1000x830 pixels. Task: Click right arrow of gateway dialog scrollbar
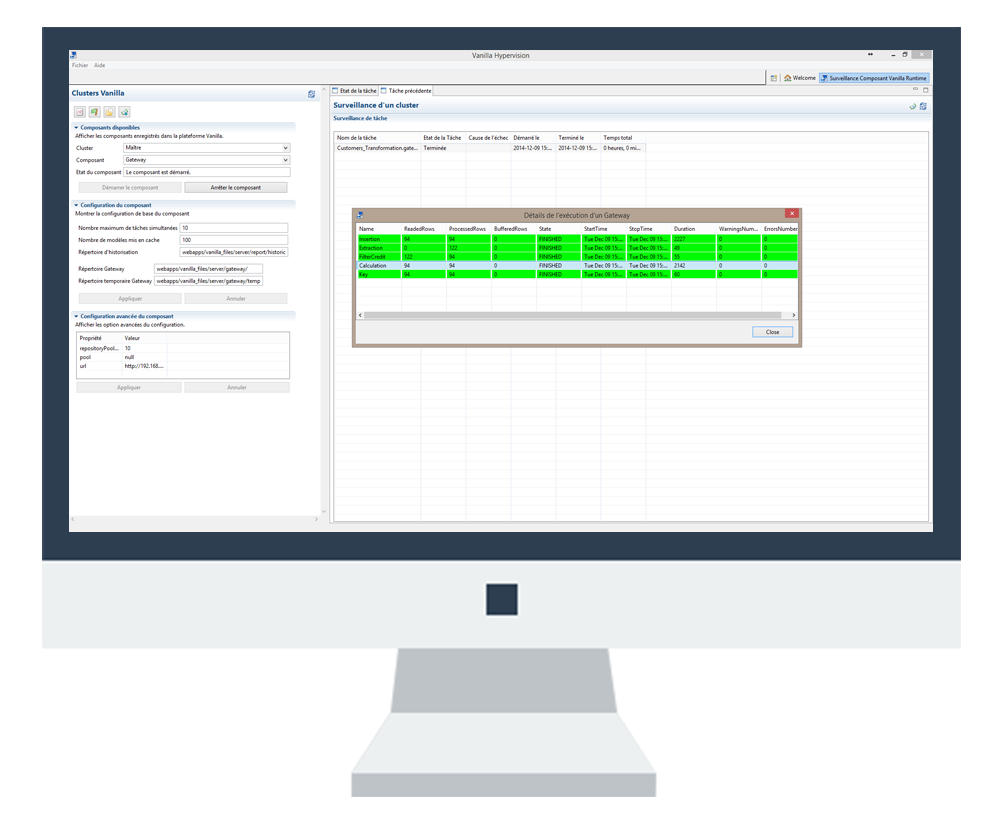tap(793, 315)
